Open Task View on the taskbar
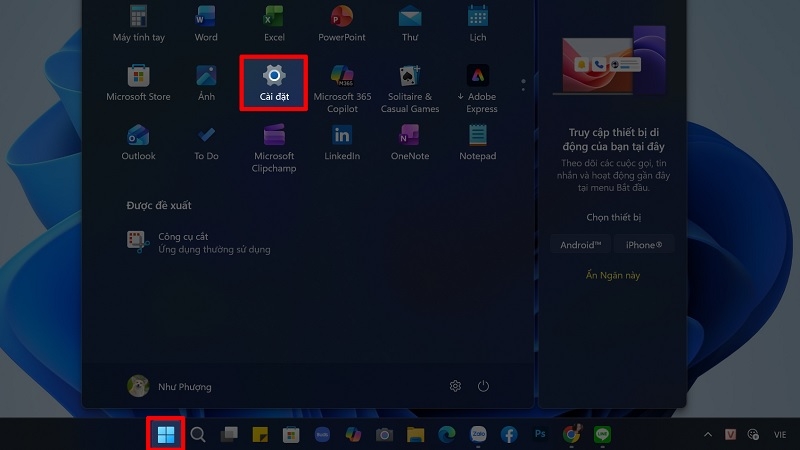This screenshot has width=800, height=450. pos(229,435)
